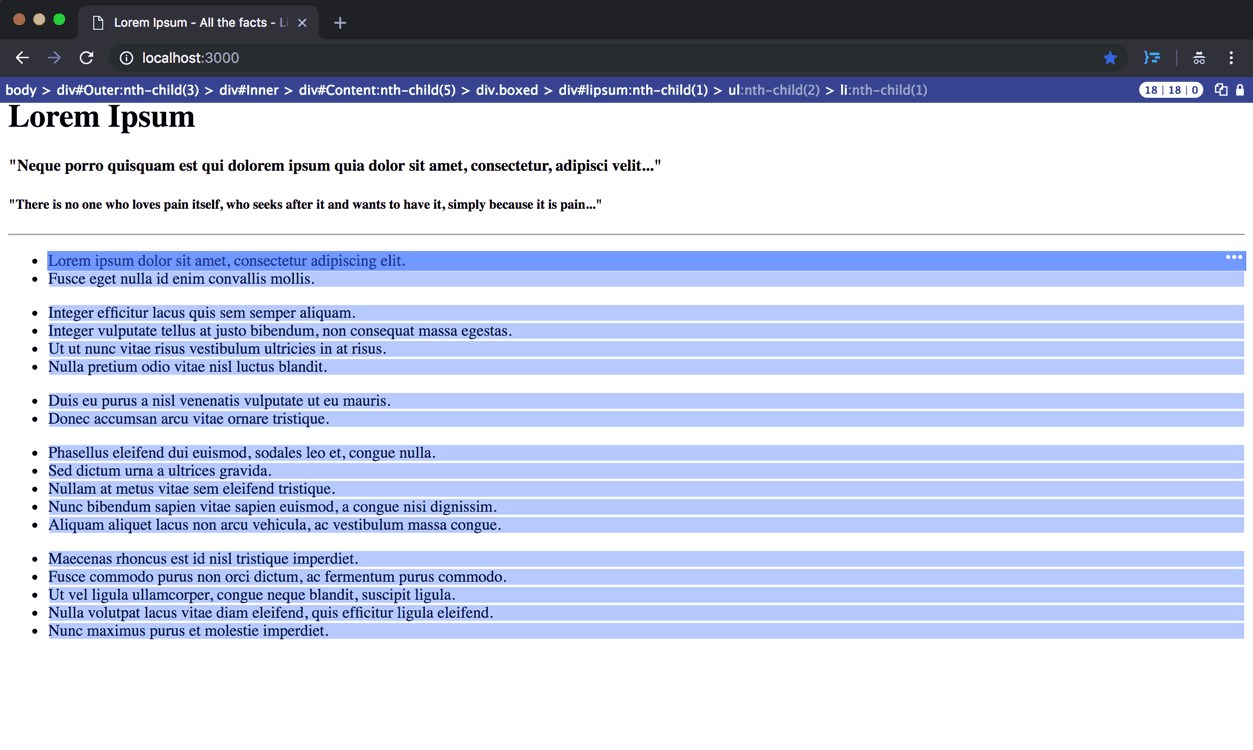Click the 18 | 18 | 0 match counter
This screenshot has height=750, width=1253.
click(1171, 90)
